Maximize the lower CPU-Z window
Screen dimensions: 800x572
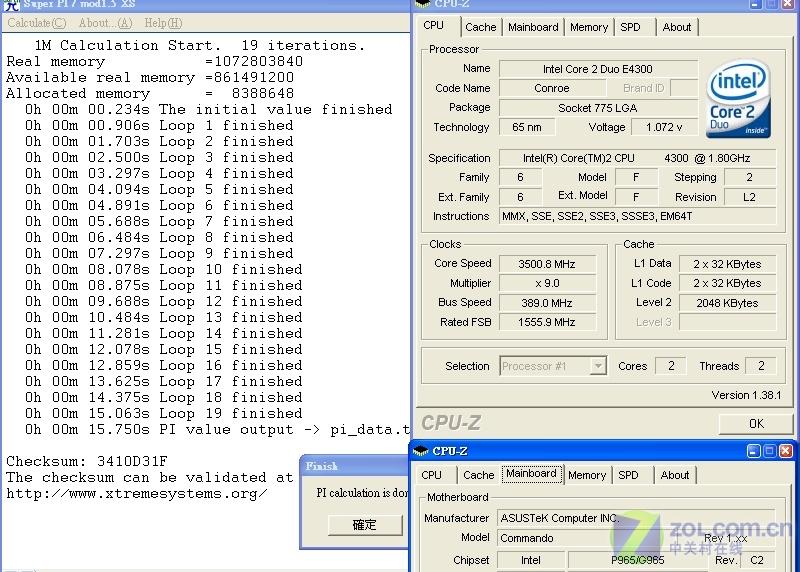[770, 451]
